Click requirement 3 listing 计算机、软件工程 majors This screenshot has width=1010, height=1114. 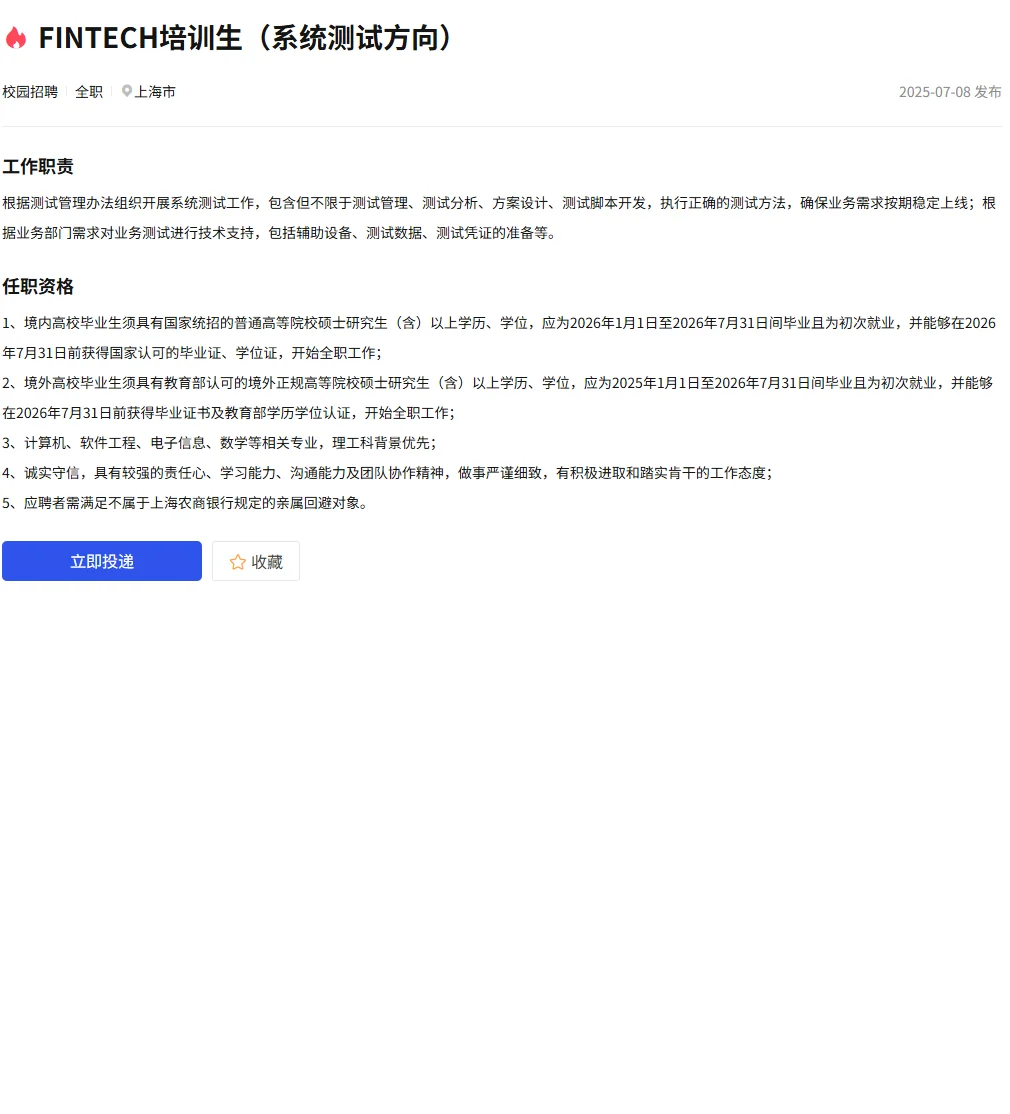pos(219,443)
